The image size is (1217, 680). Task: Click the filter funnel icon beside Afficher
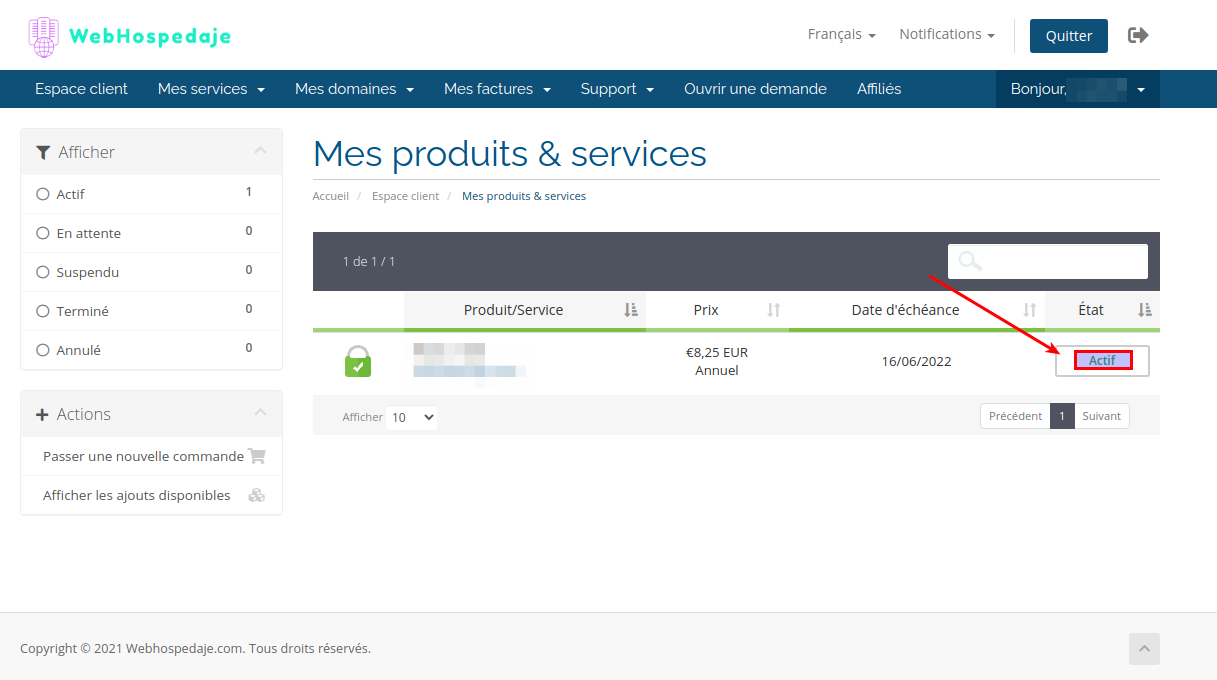tap(43, 152)
